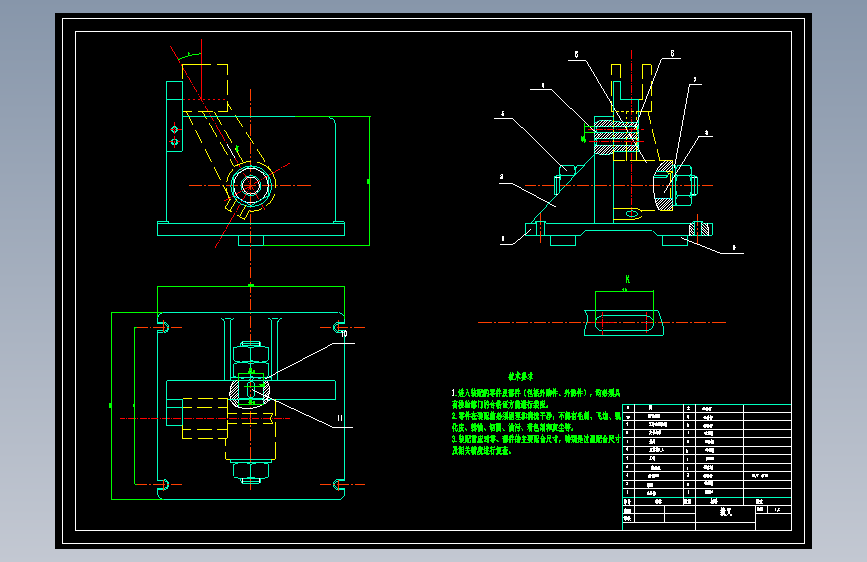Click the green "K" view label

tap(628, 279)
